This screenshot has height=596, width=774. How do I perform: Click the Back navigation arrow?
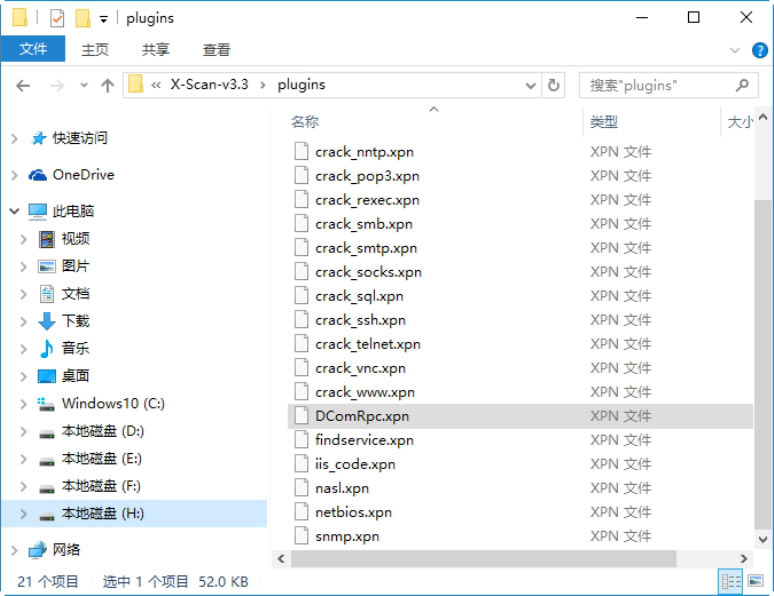(x=23, y=86)
